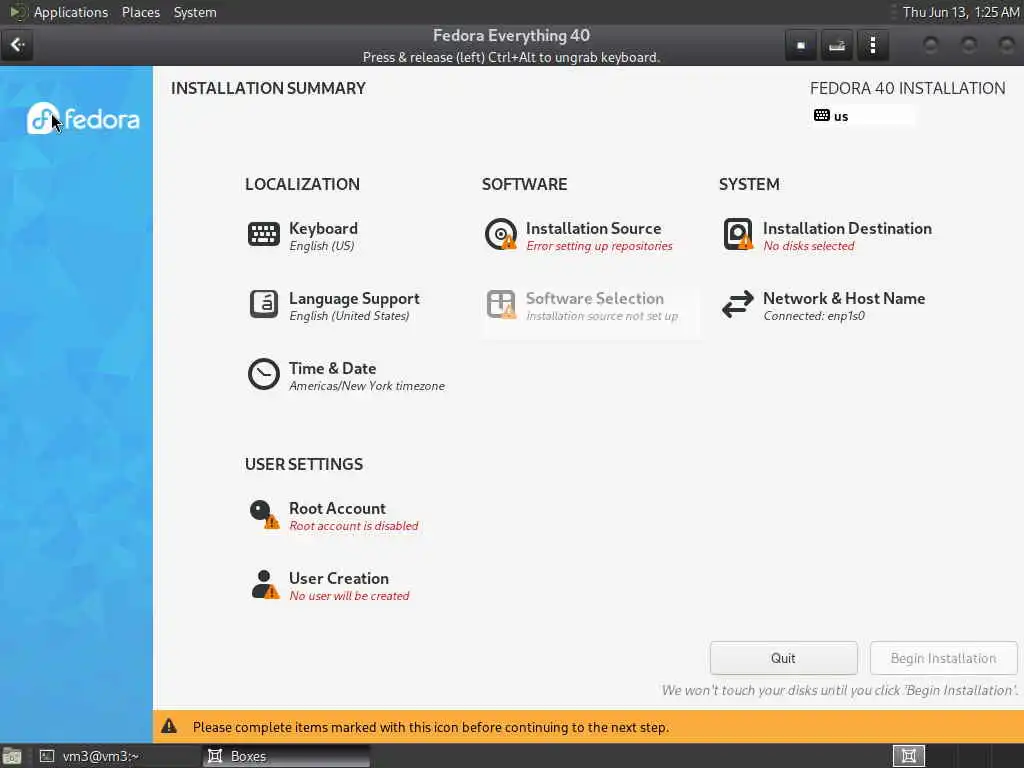Open the Root Account key icon

coord(264,514)
